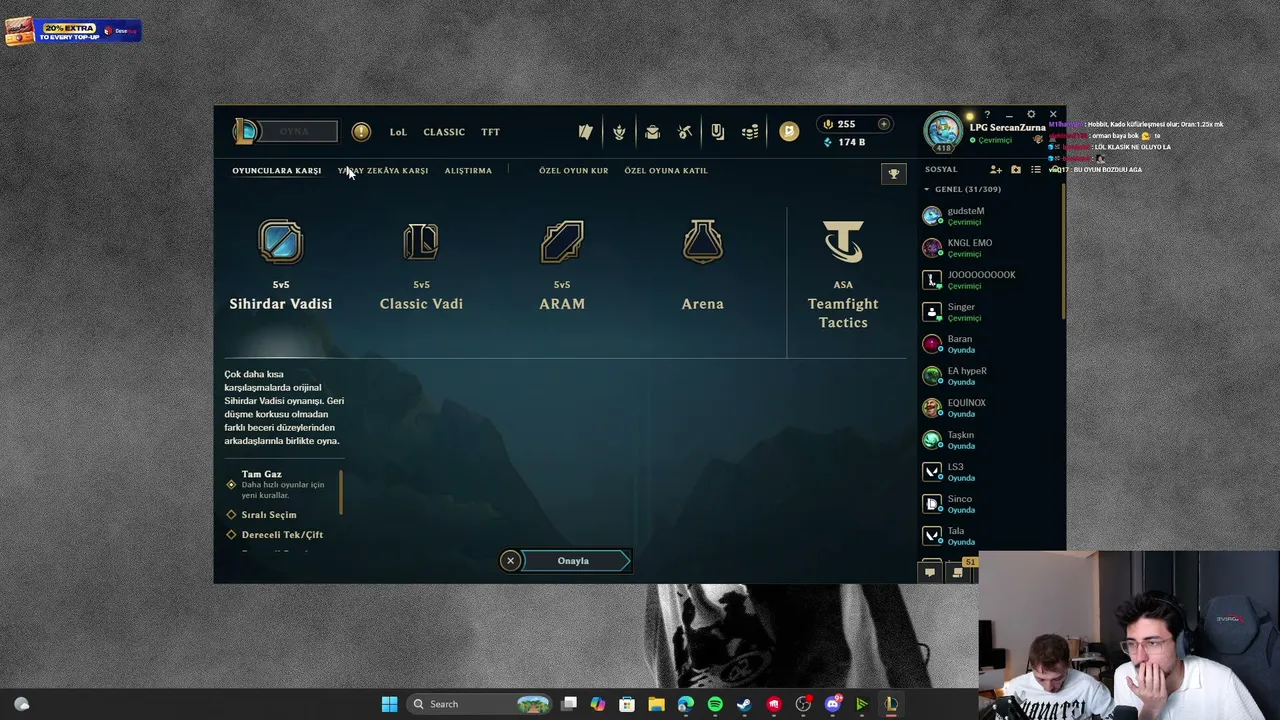The width and height of the screenshot is (1280, 720).
Task: Open Spotify from the taskbar
Action: [715, 704]
